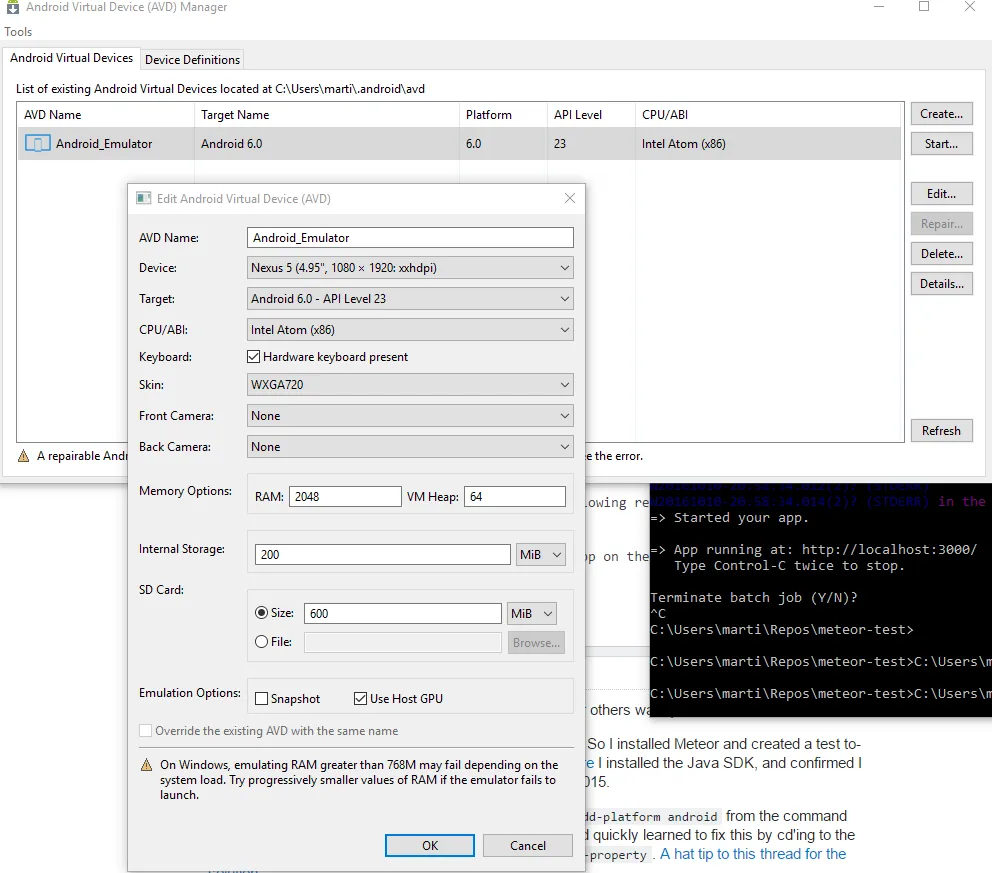Click the RAM warning triangle icon
This screenshot has height=873, width=992.
point(146,766)
